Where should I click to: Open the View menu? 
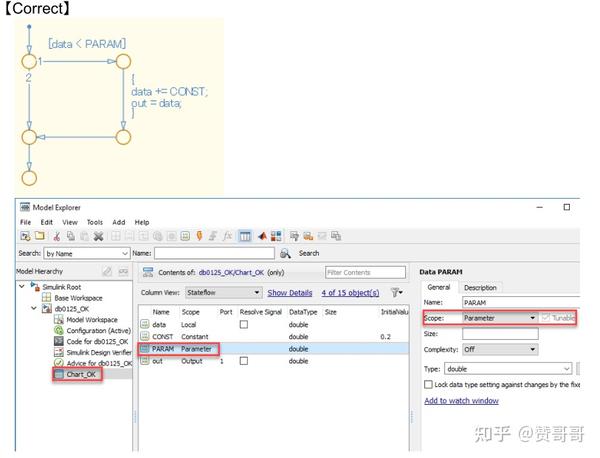(70, 222)
